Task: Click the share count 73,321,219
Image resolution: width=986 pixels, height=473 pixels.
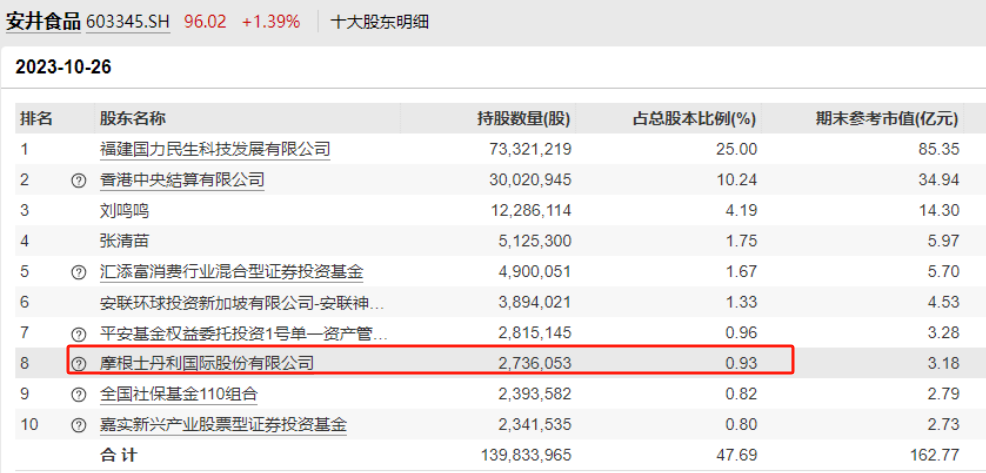Action: pyautogui.click(x=530, y=149)
